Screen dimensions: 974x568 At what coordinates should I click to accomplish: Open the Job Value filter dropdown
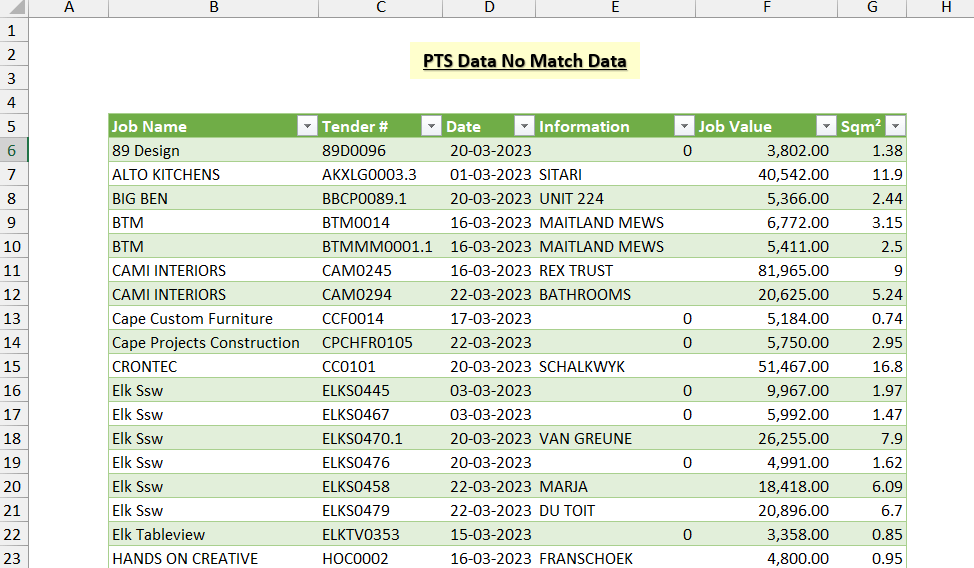(826, 126)
